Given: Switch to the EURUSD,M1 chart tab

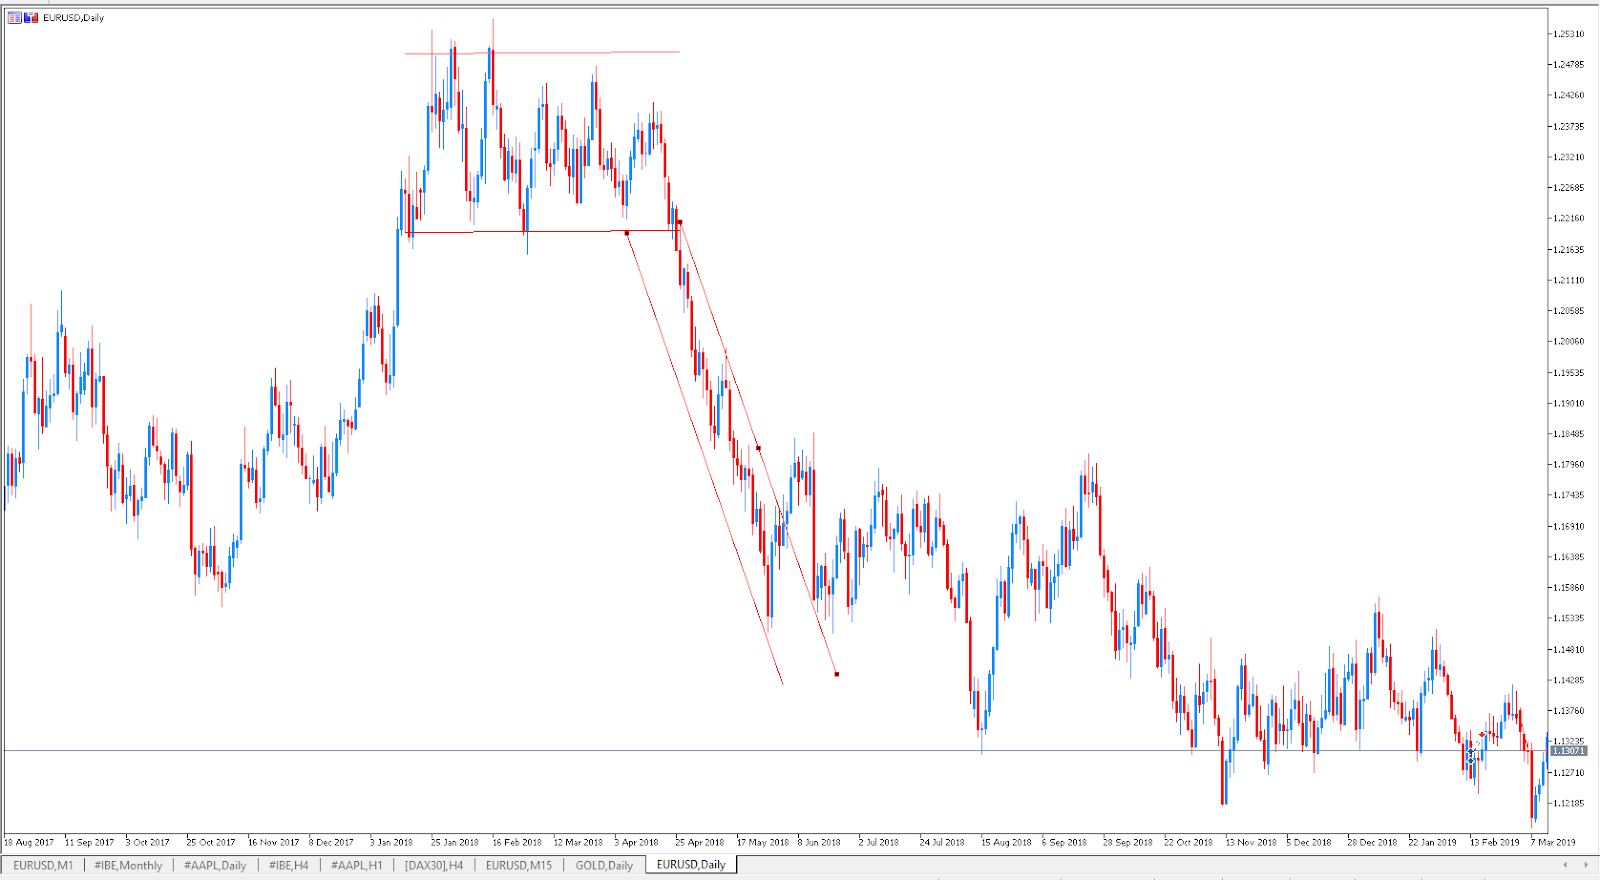Looking at the screenshot, I should pos(43,865).
